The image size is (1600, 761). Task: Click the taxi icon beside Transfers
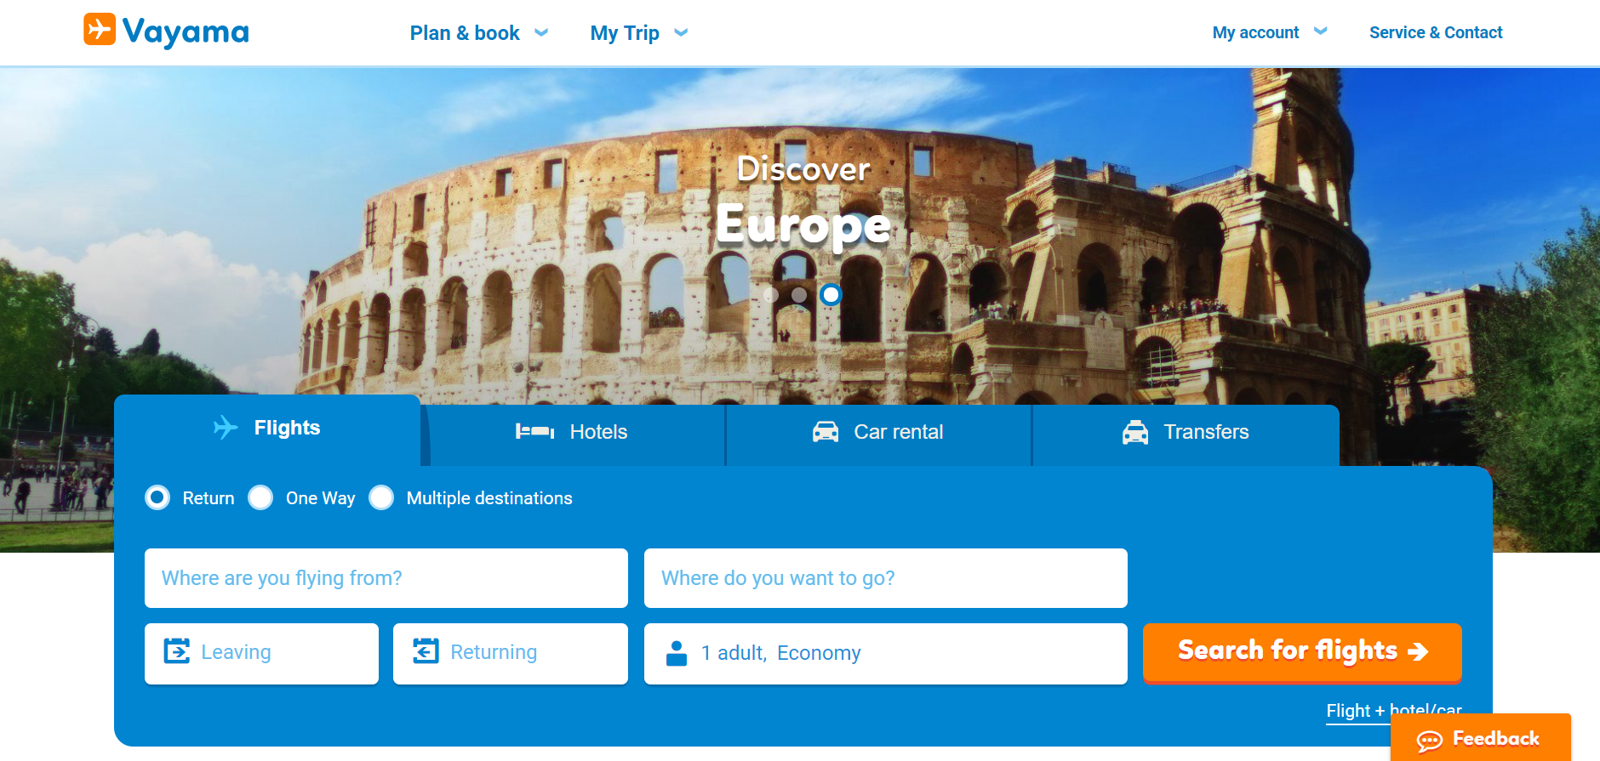1135,432
